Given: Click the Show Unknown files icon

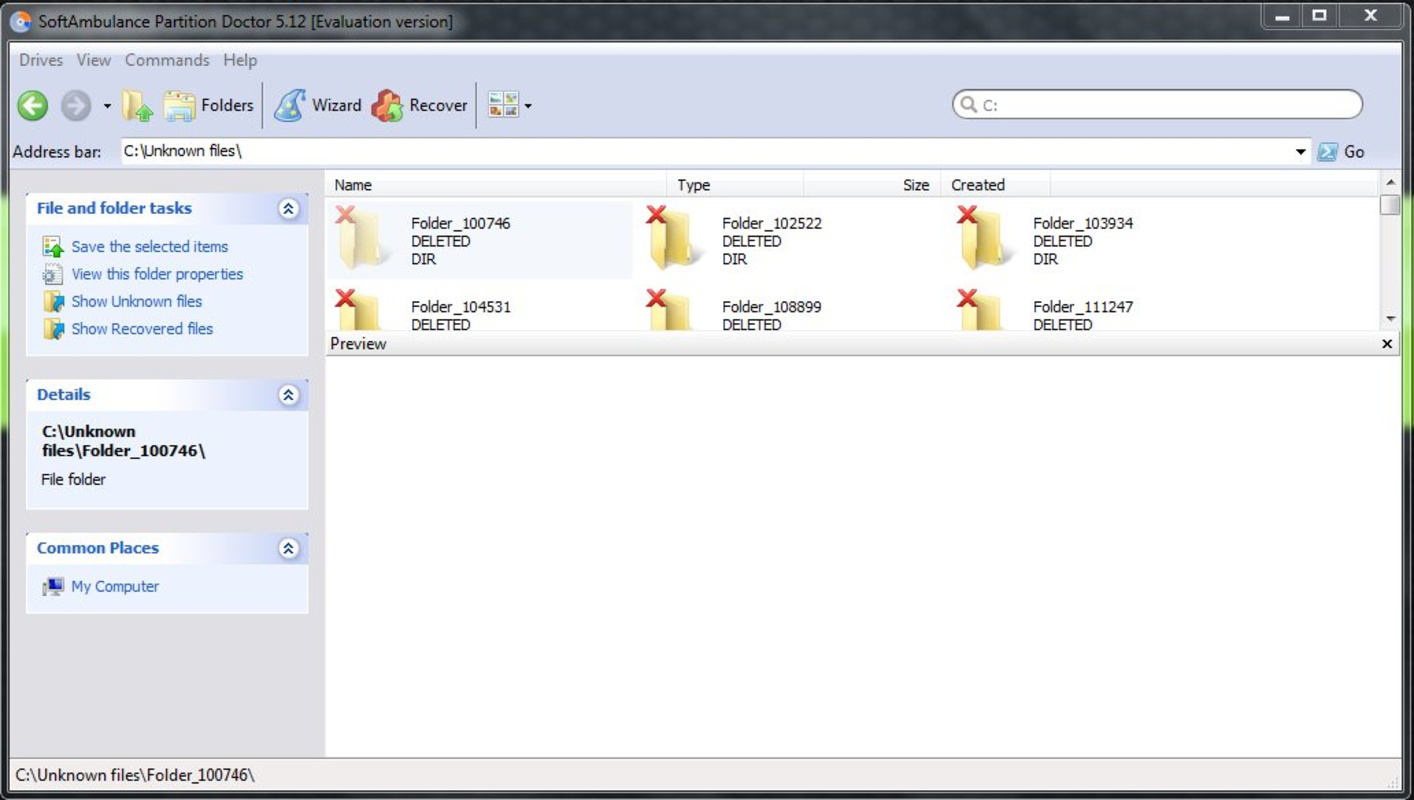Looking at the screenshot, I should click(53, 301).
